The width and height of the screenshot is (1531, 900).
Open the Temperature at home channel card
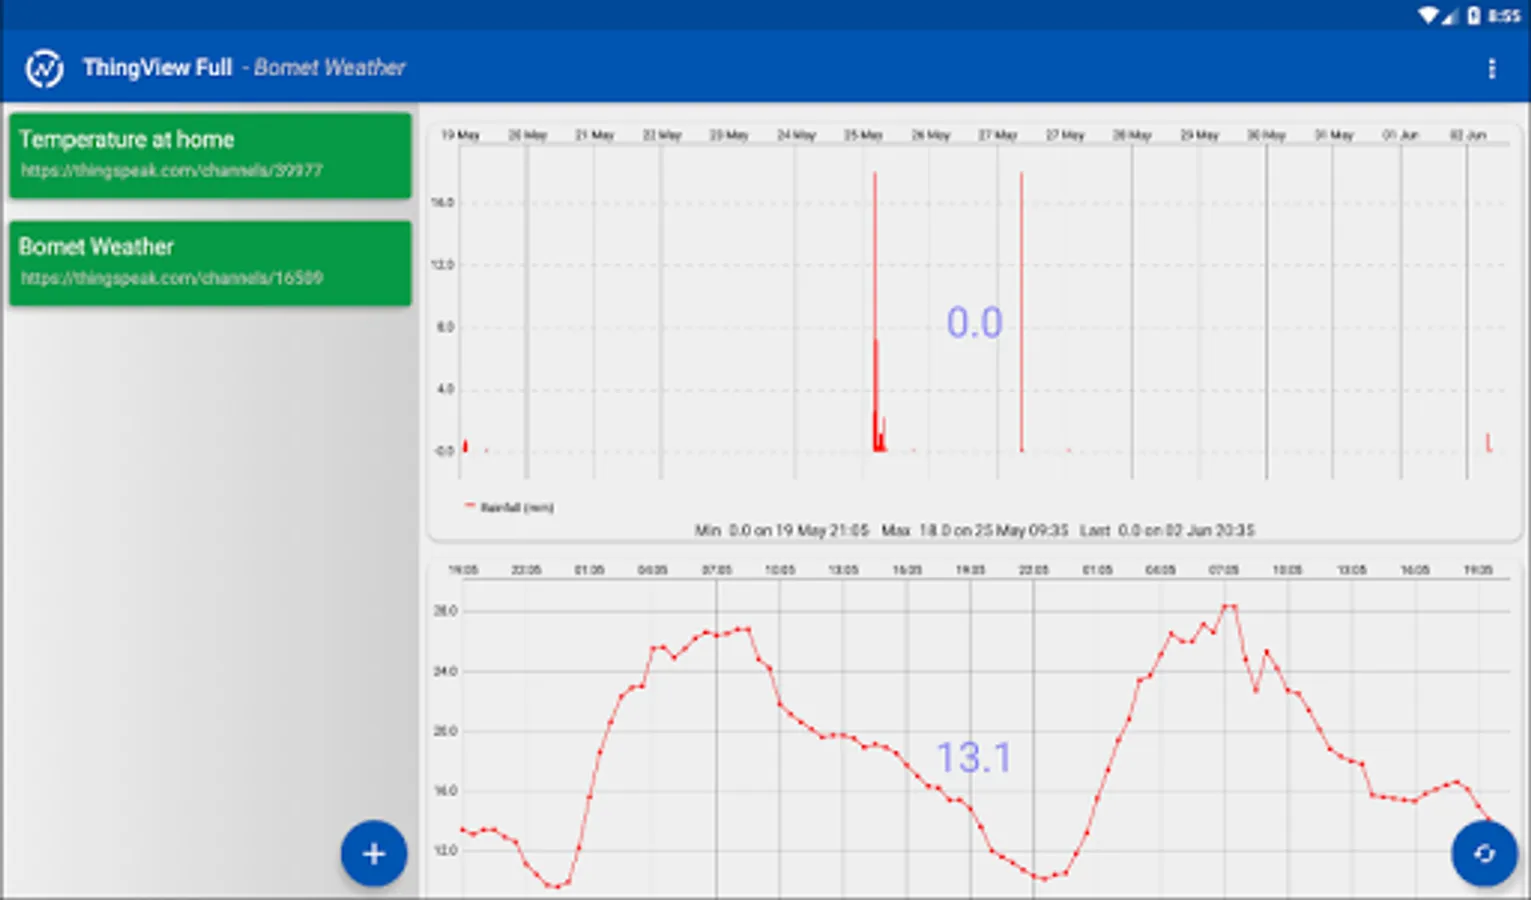click(x=210, y=155)
